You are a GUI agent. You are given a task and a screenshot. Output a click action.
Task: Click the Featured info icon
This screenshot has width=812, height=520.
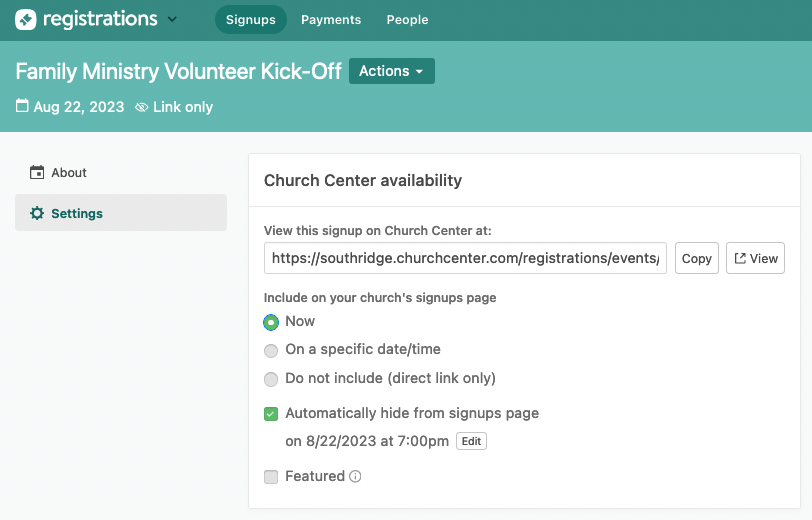click(355, 477)
